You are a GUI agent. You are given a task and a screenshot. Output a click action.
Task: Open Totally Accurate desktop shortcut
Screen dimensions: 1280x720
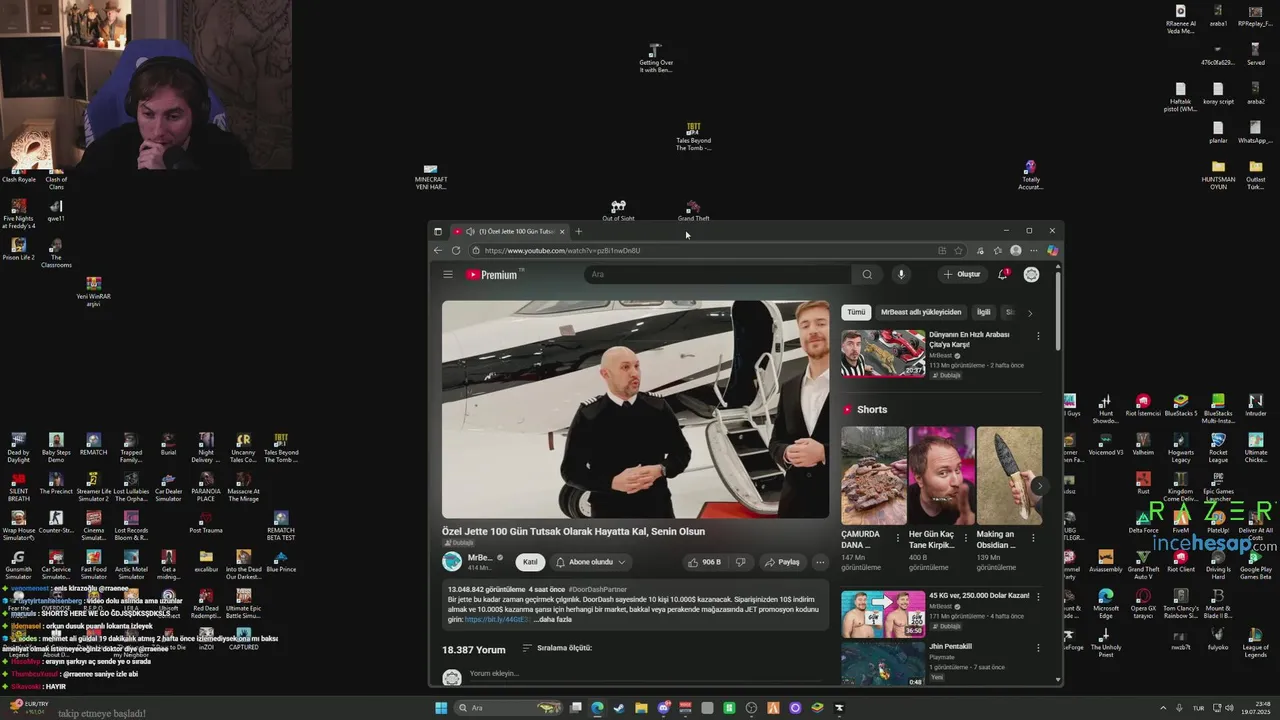pyautogui.click(x=1030, y=175)
